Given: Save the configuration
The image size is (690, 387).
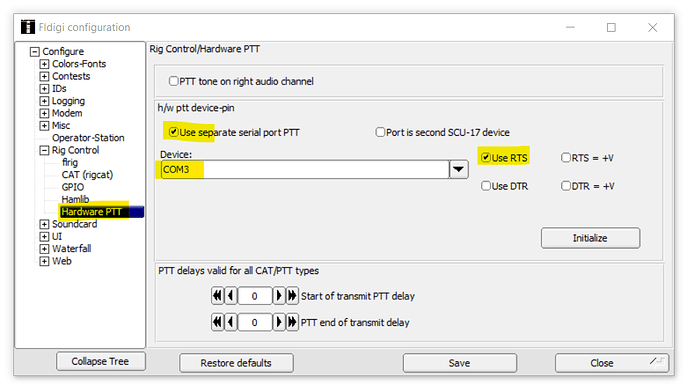Looking at the screenshot, I should tap(459, 363).
